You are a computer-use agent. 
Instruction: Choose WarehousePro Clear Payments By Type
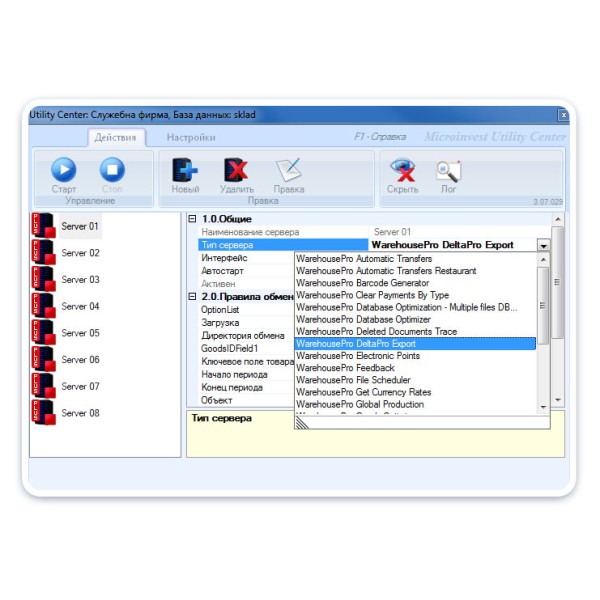point(416,295)
